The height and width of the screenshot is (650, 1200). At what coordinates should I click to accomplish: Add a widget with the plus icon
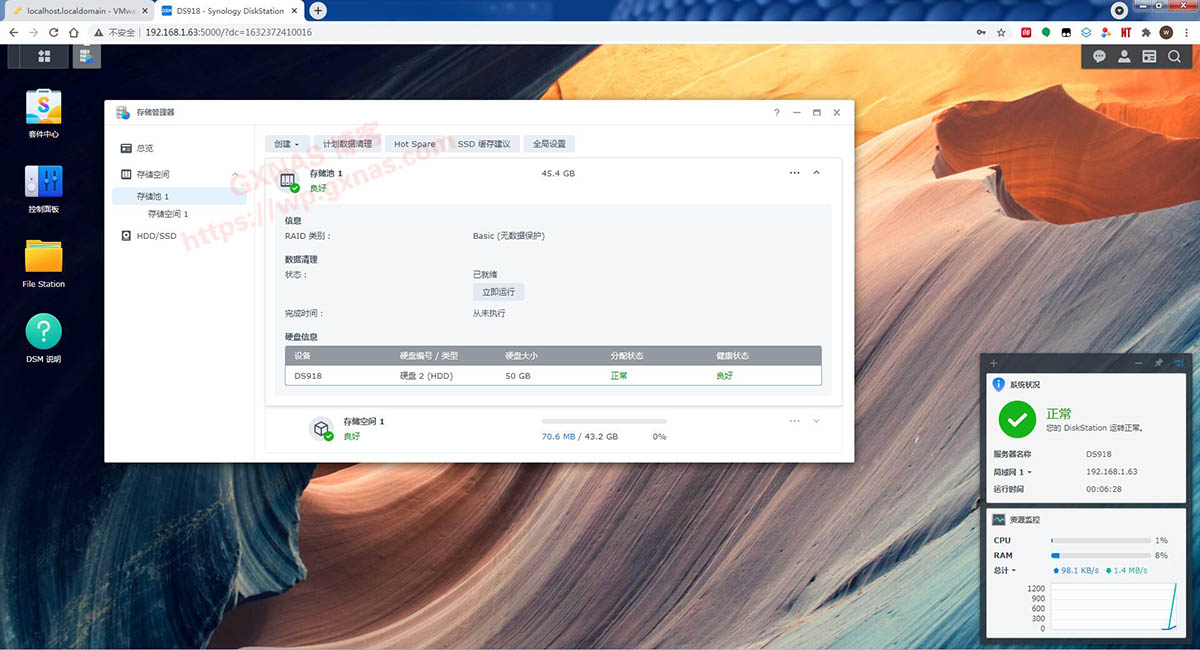(994, 363)
